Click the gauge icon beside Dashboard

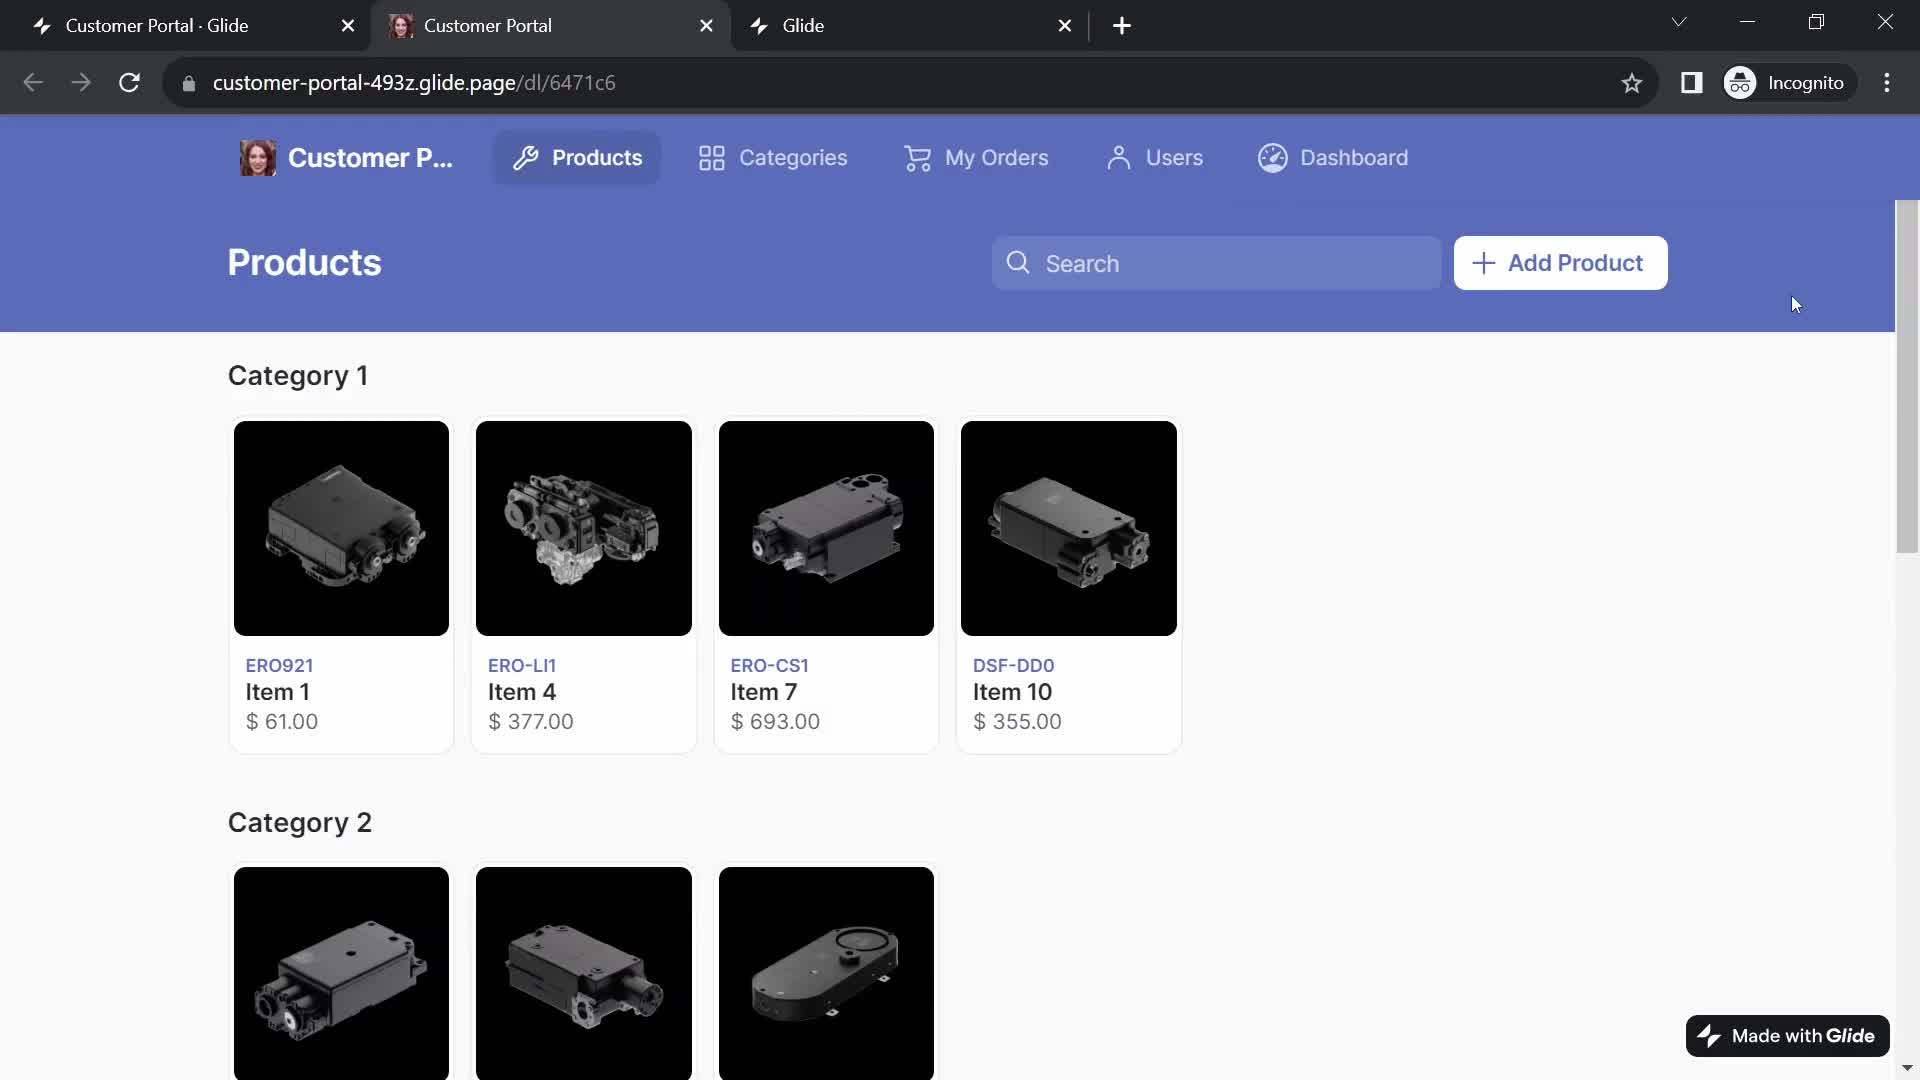pyautogui.click(x=1273, y=158)
